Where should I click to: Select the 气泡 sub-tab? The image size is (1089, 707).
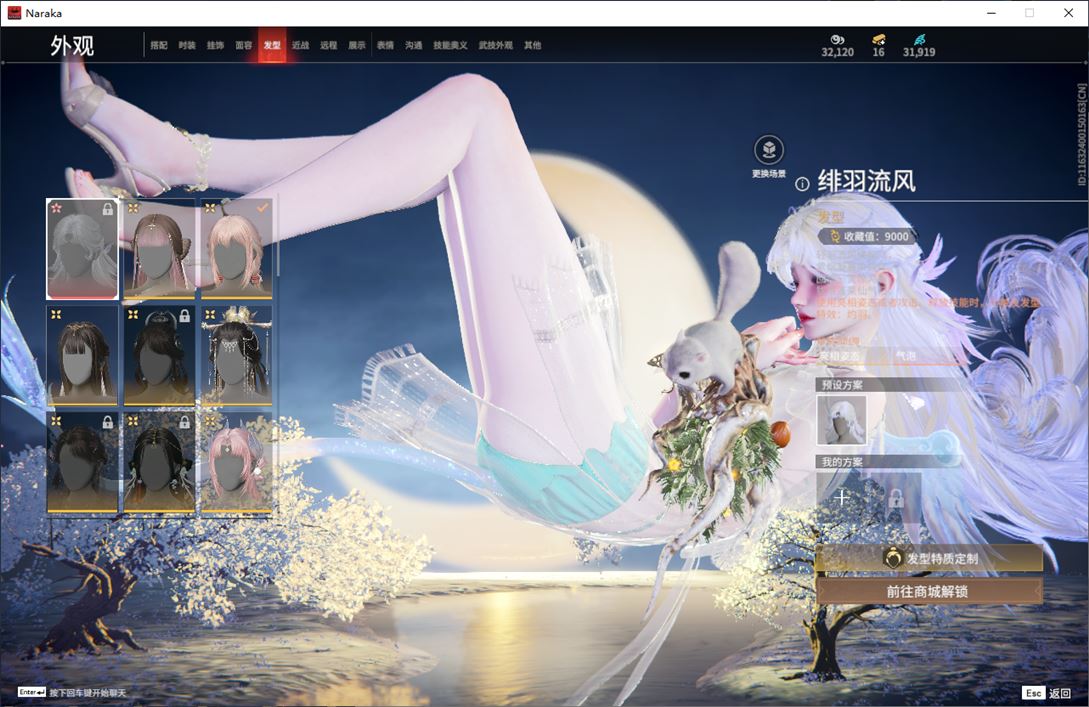(x=906, y=356)
